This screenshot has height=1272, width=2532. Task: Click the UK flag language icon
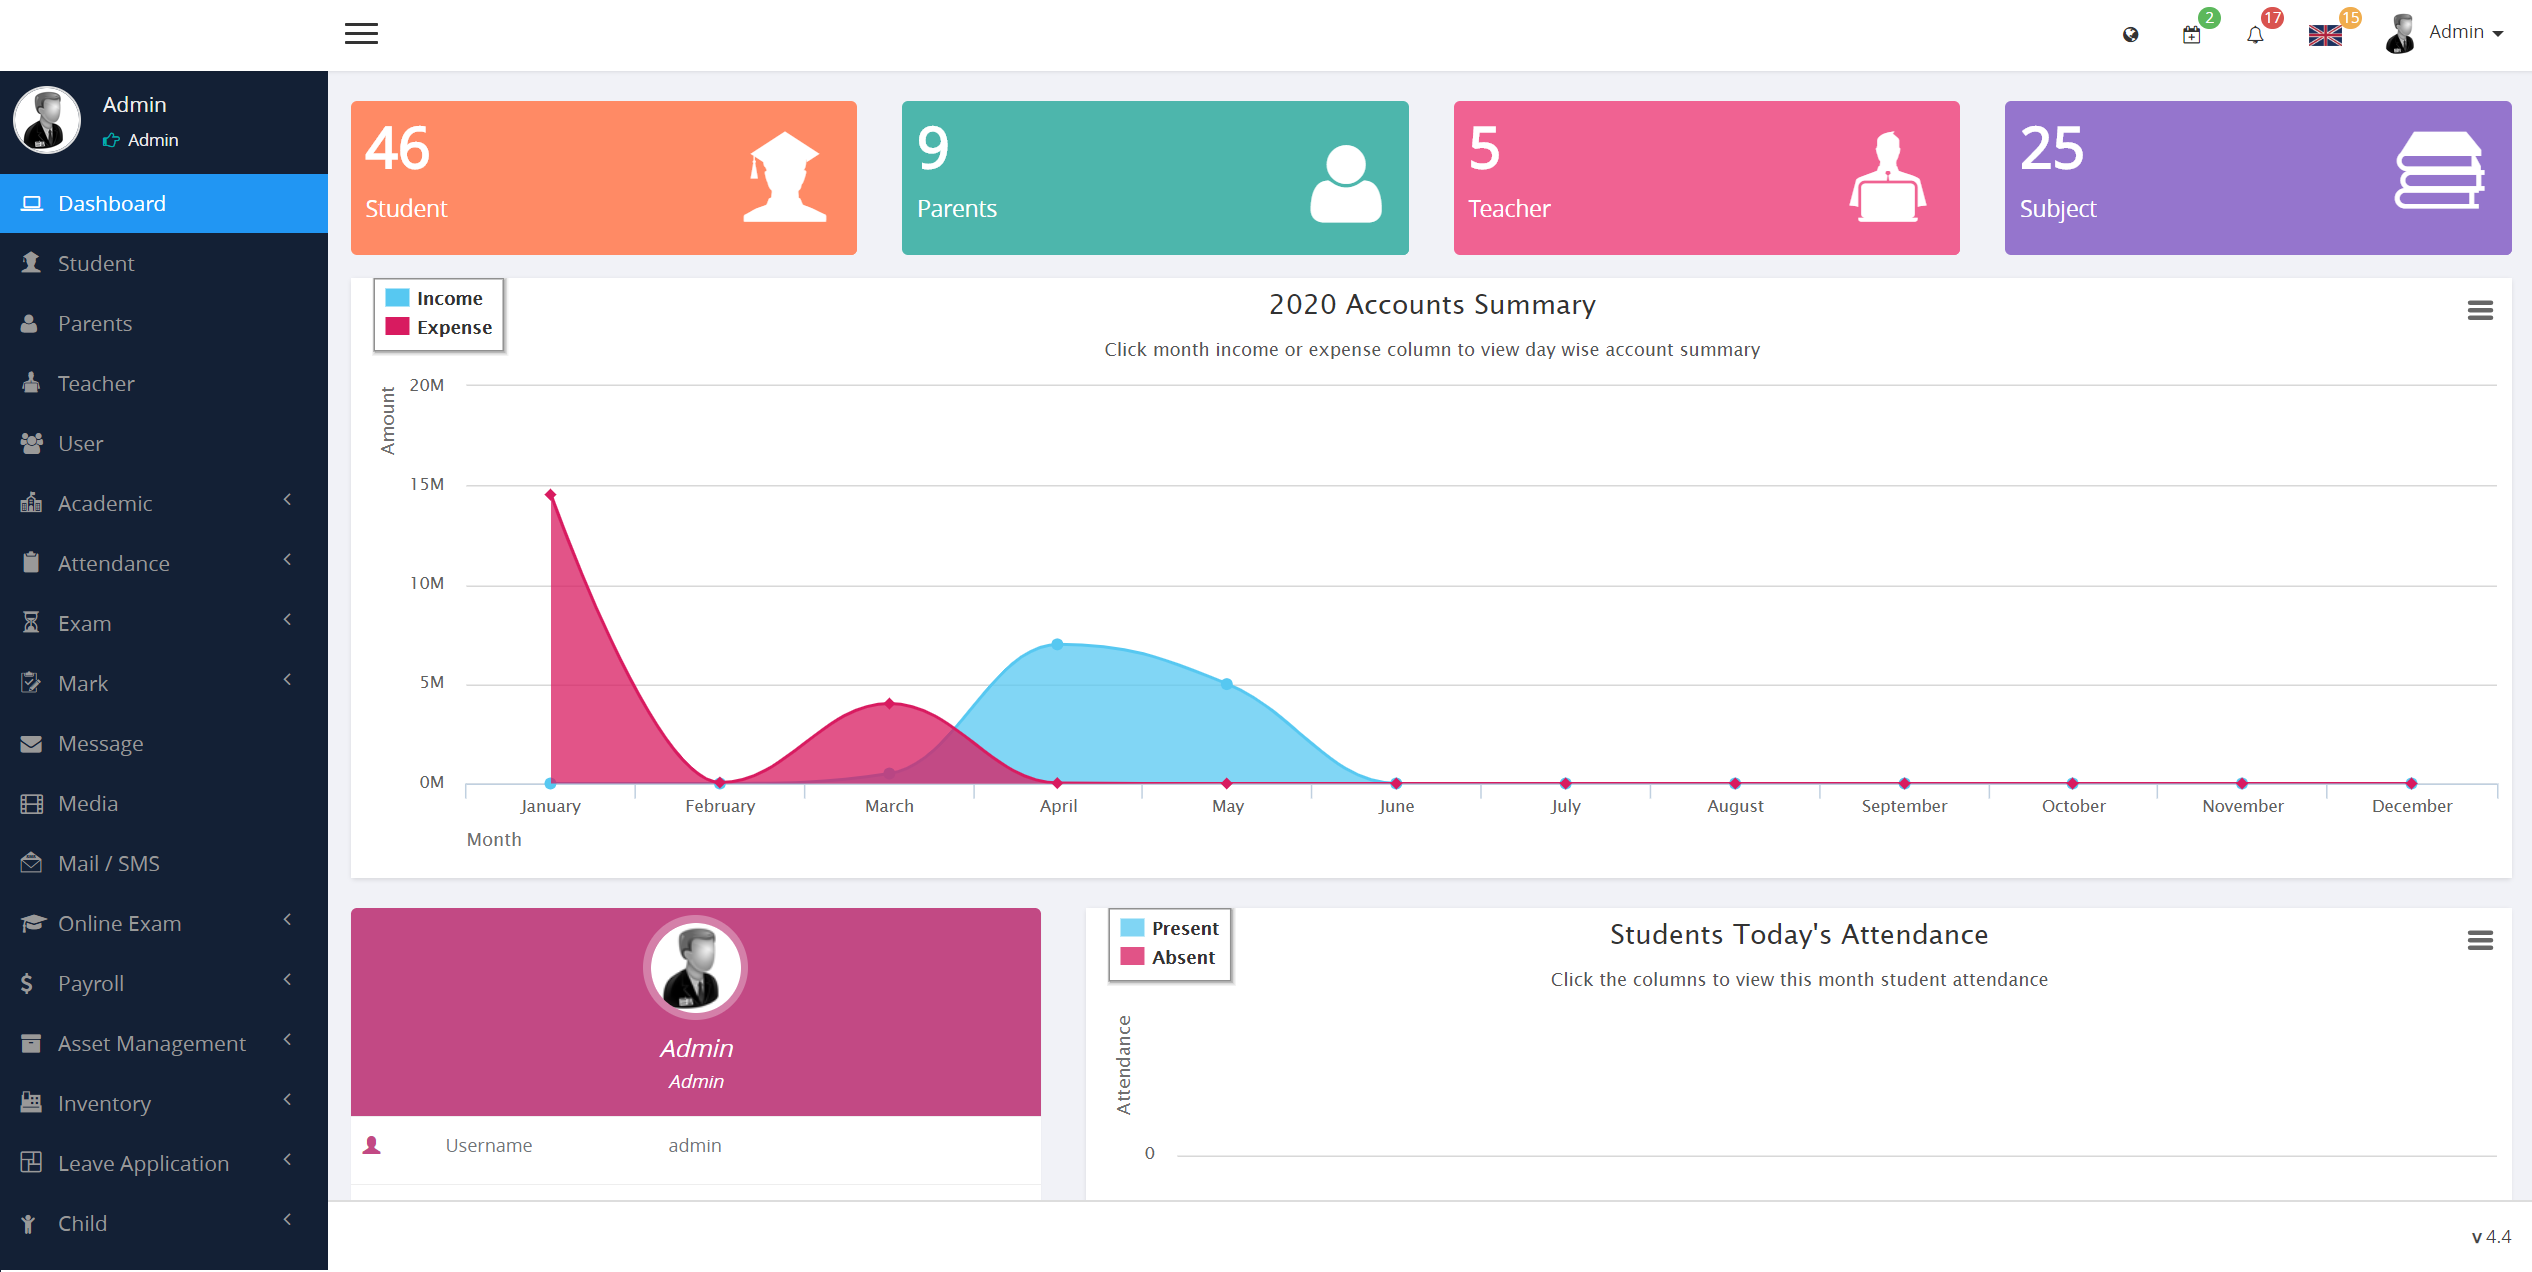(2324, 36)
